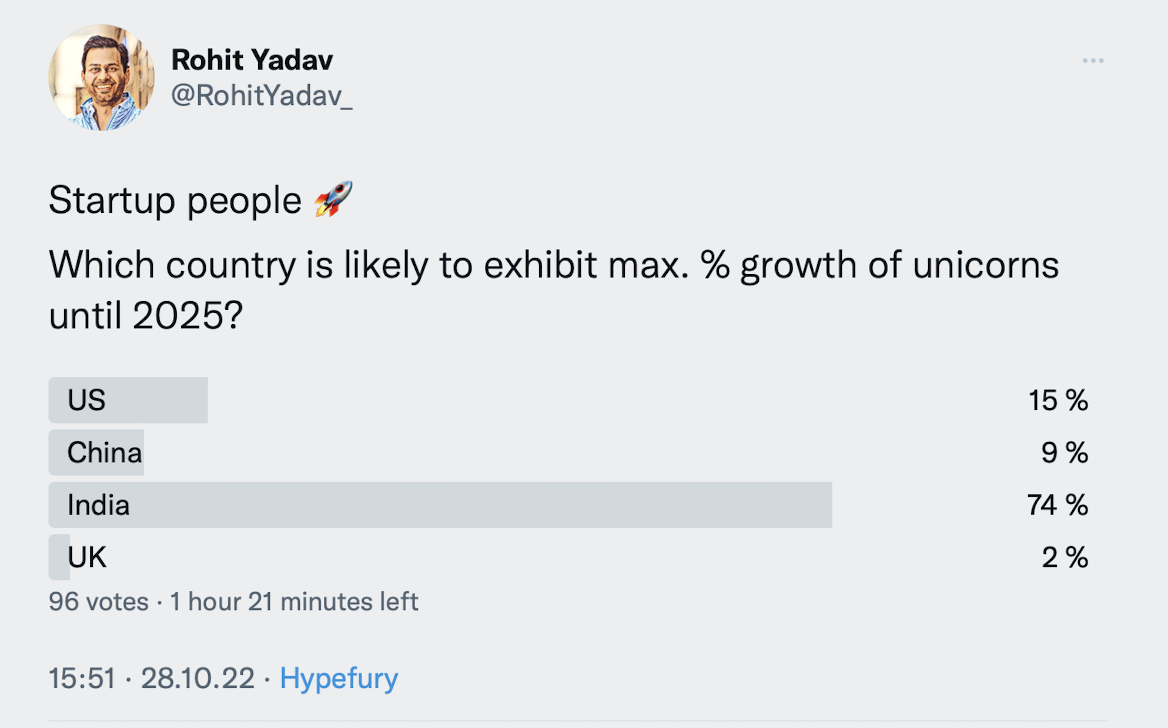Open the 15:51 tweet timestamp
Viewport: 1168px width, 728px height.
click(82, 678)
